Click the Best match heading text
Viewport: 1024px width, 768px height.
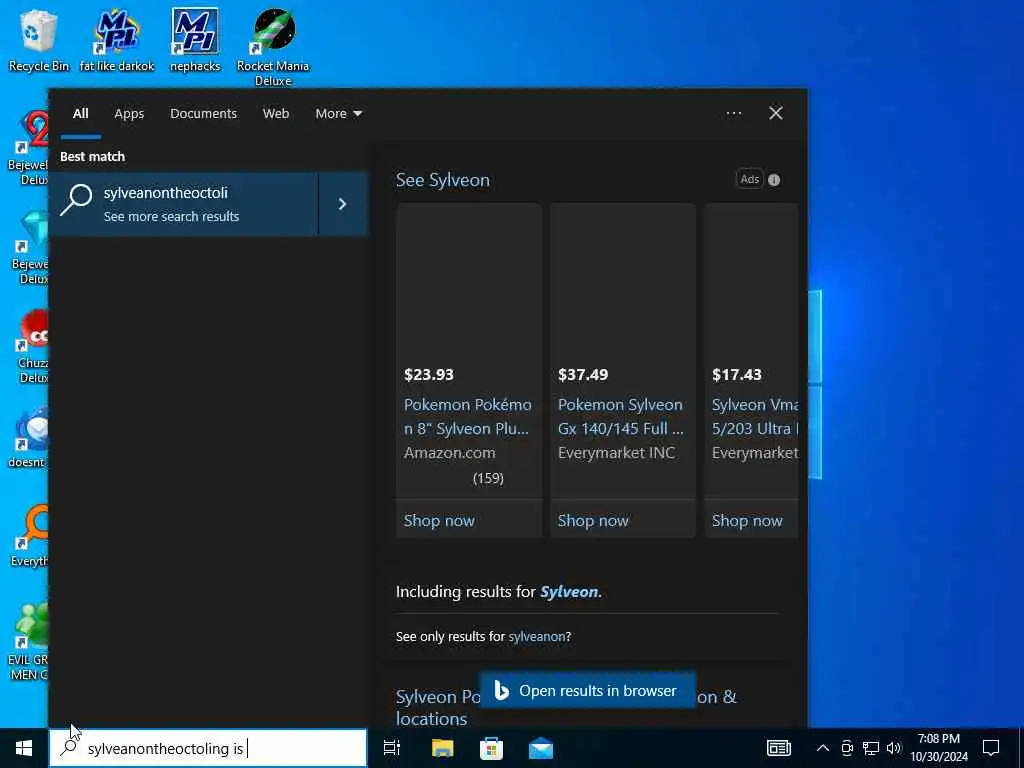(92, 157)
